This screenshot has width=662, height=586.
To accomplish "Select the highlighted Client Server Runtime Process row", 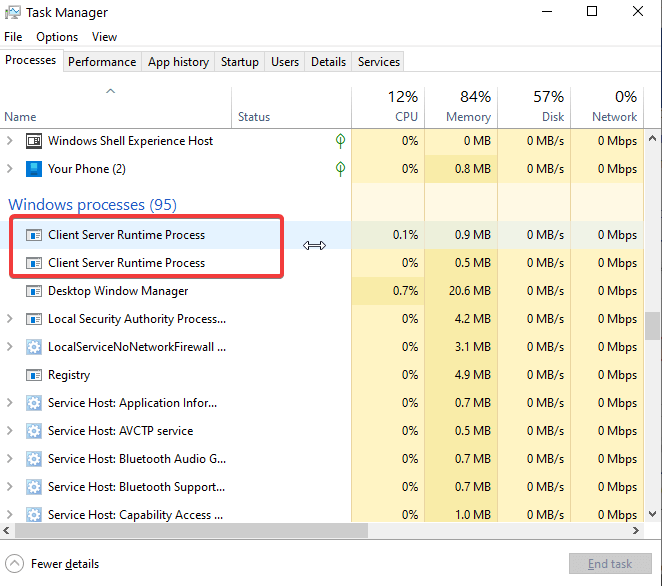I will click(322, 235).
